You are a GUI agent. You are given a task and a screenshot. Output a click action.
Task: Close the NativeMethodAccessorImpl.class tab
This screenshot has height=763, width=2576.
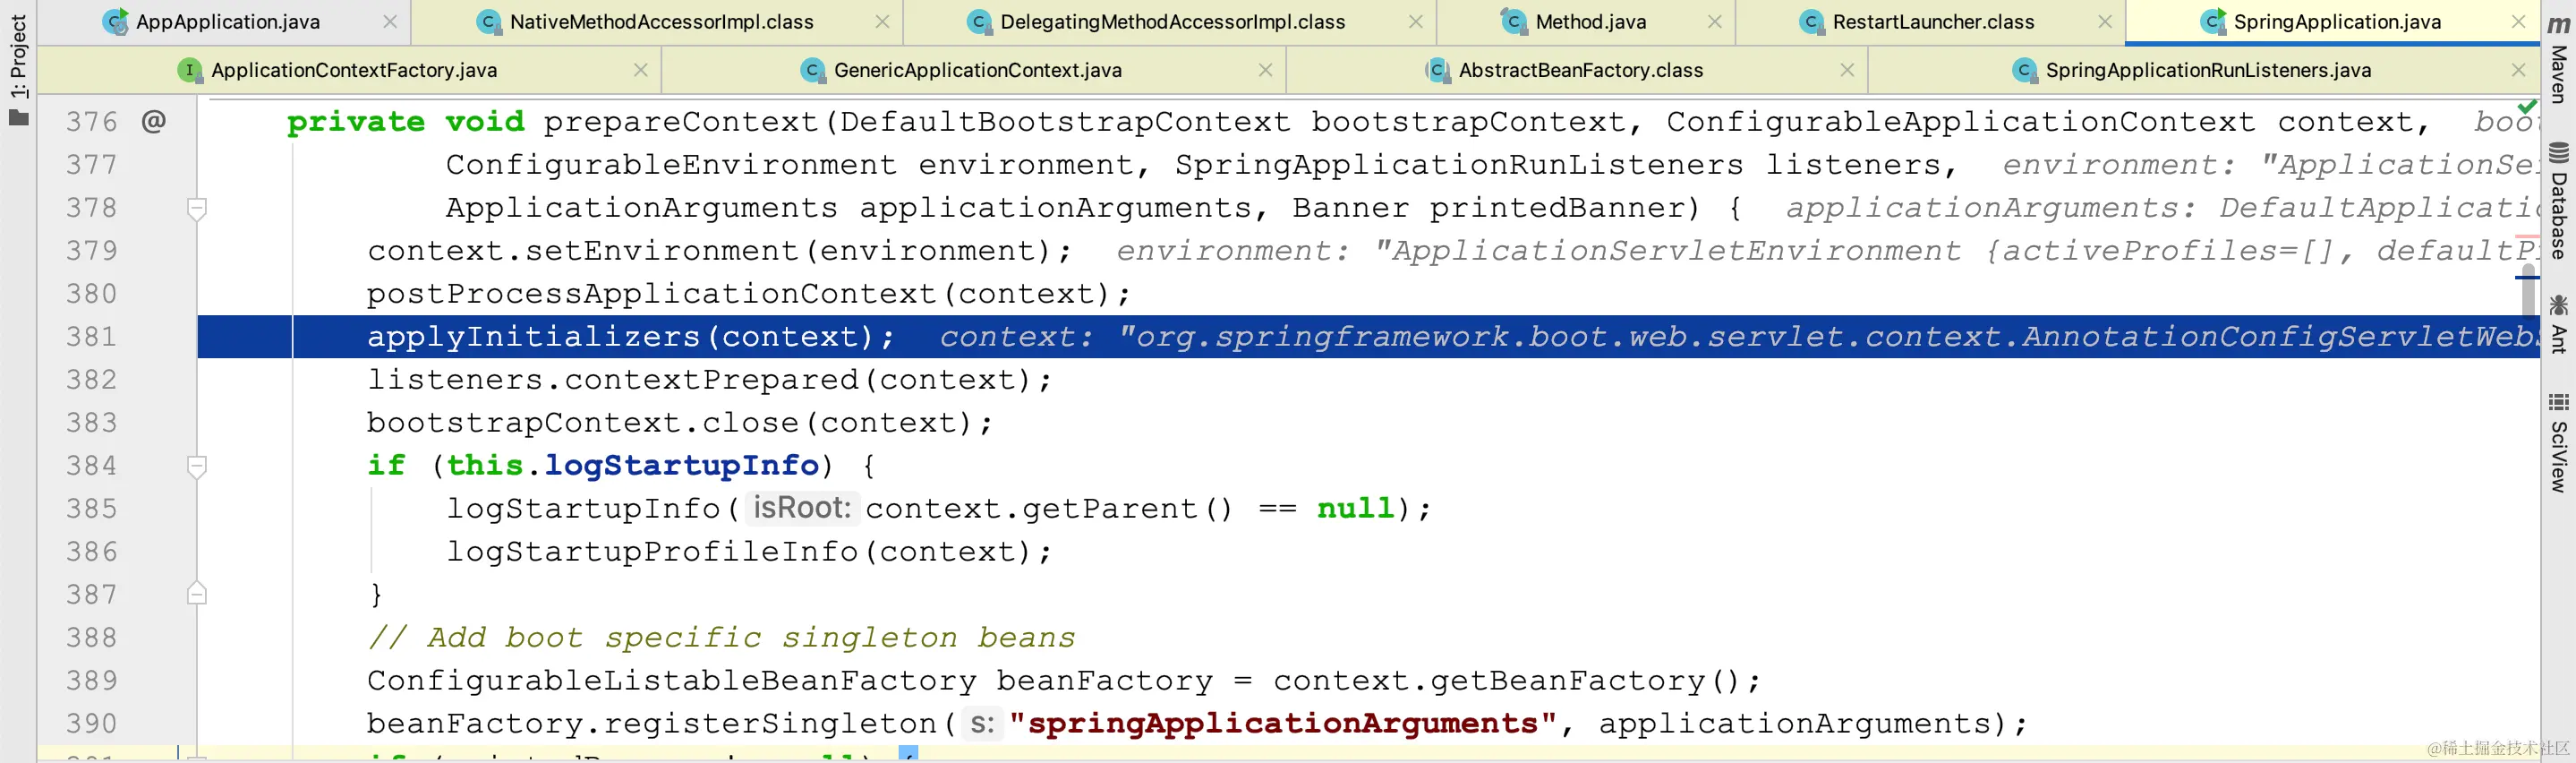pyautogui.click(x=882, y=22)
